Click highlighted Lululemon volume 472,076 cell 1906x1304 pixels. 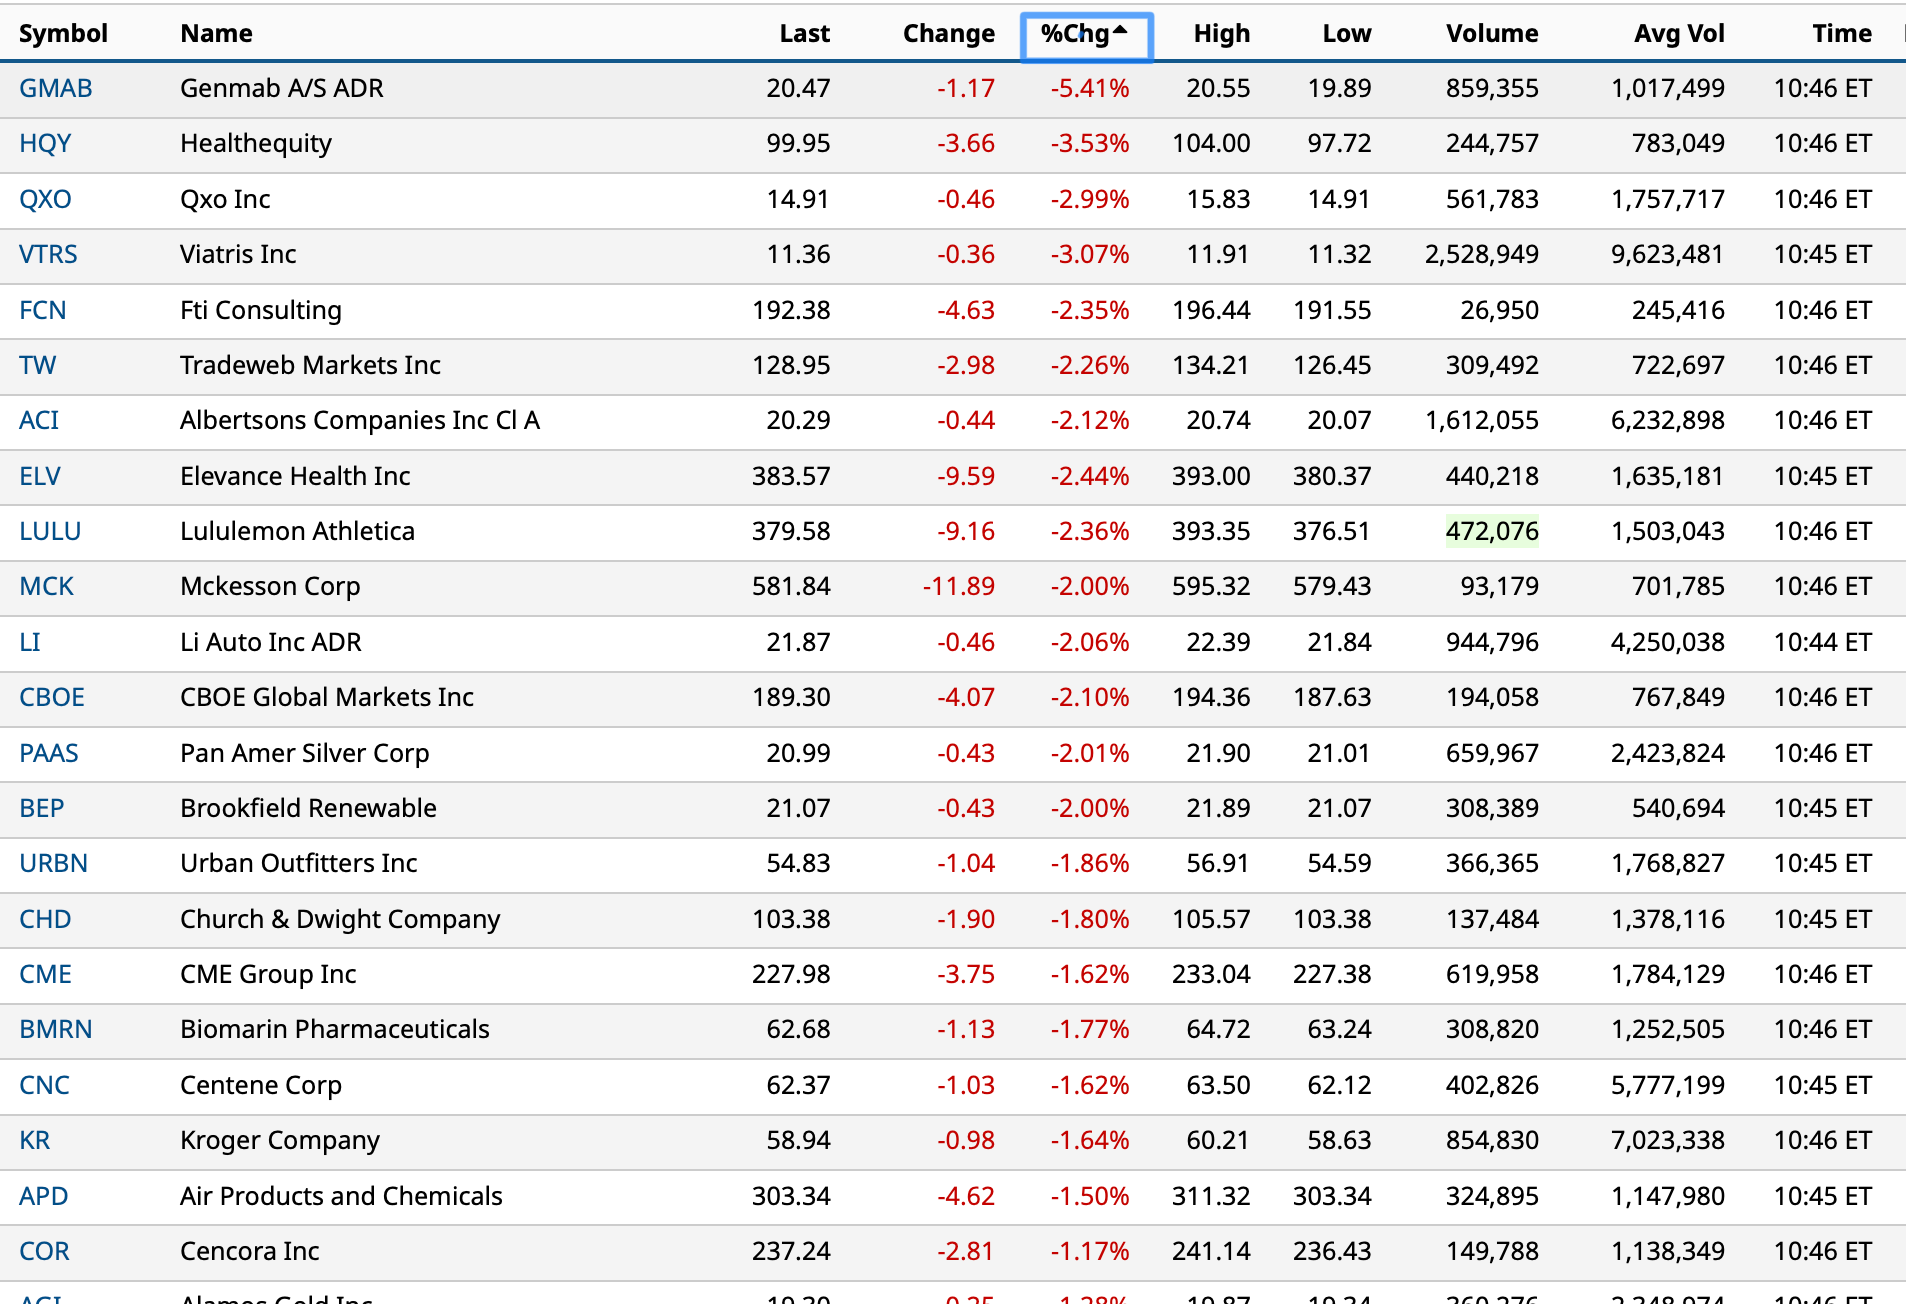click(x=1491, y=532)
